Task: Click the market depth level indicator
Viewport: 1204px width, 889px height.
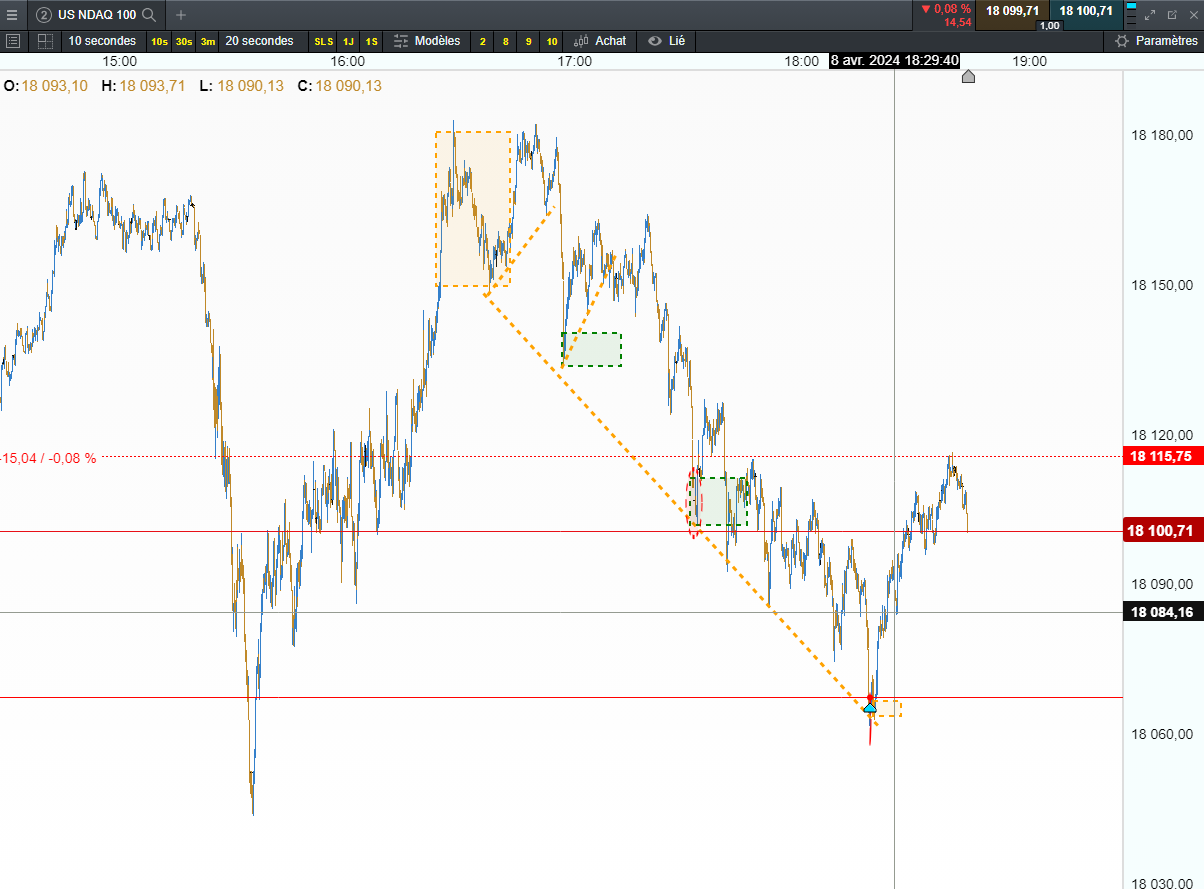Action: point(1131,14)
